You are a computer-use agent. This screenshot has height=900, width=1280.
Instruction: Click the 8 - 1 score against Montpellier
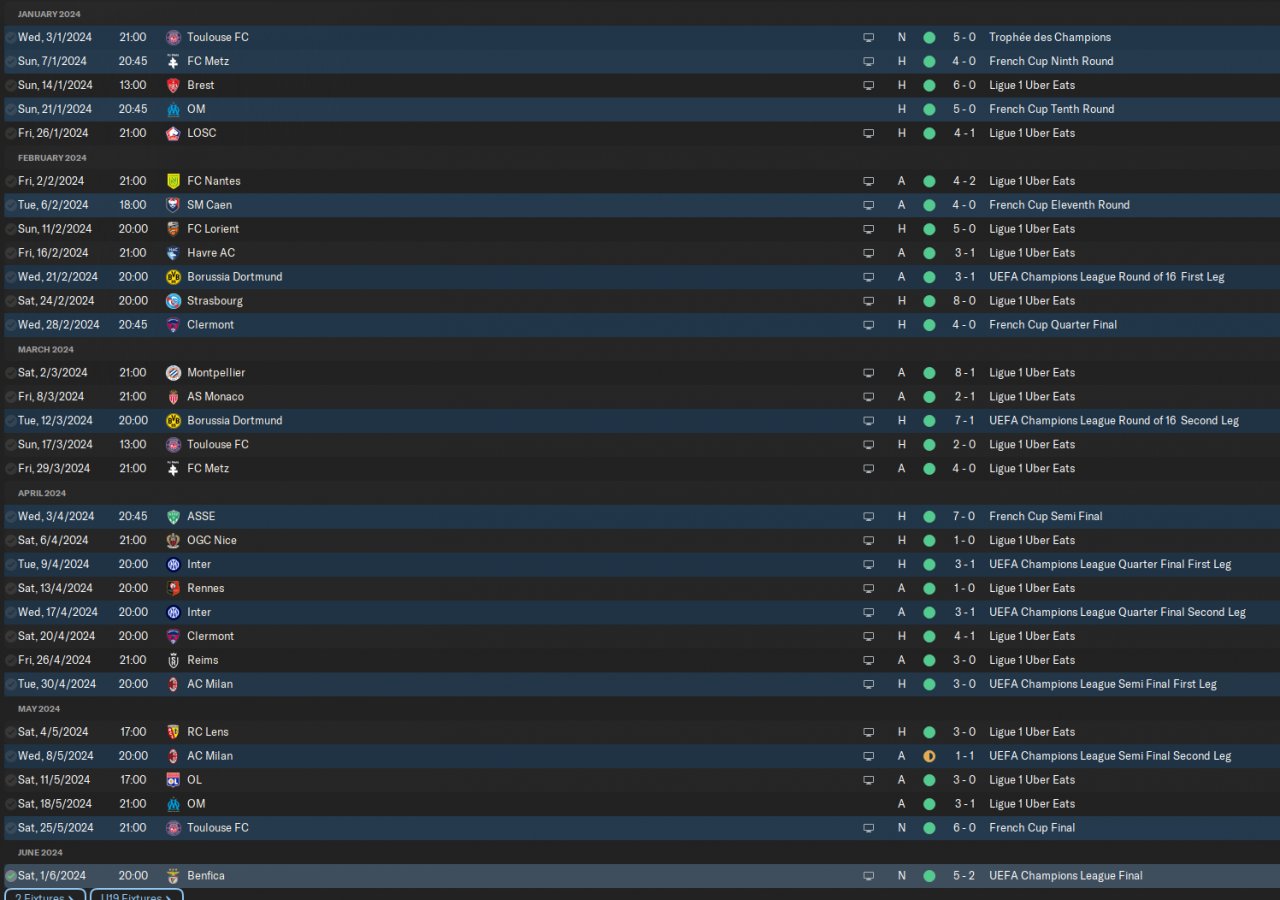pyautogui.click(x=964, y=373)
